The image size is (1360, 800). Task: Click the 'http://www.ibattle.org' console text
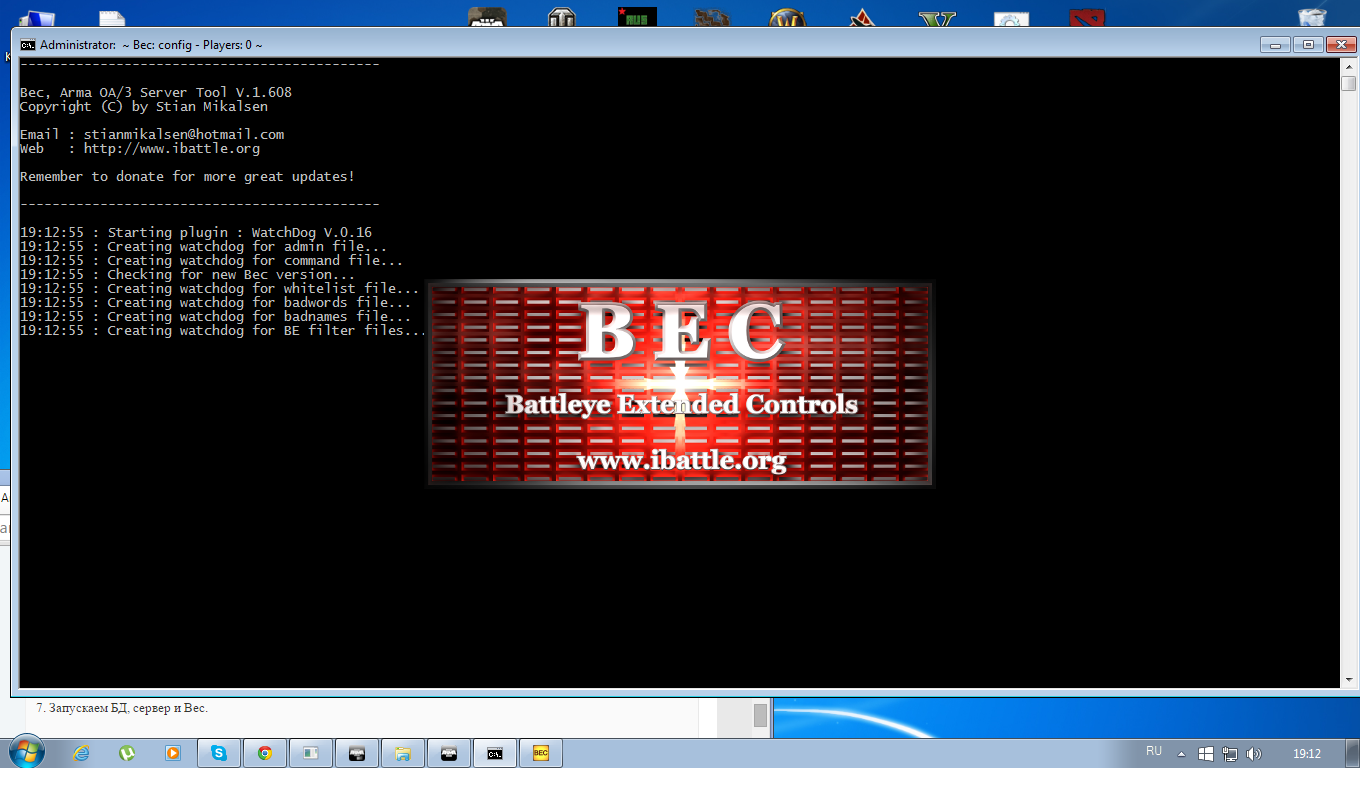pyautogui.click(x=172, y=148)
